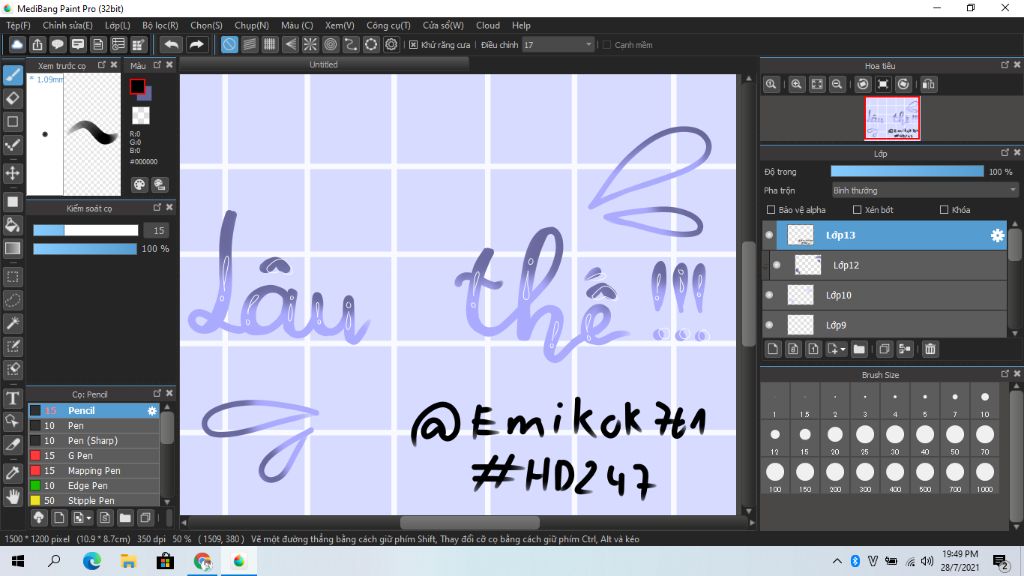Switch to the Untitled canvas tab
The image size is (1024, 576).
point(324,65)
